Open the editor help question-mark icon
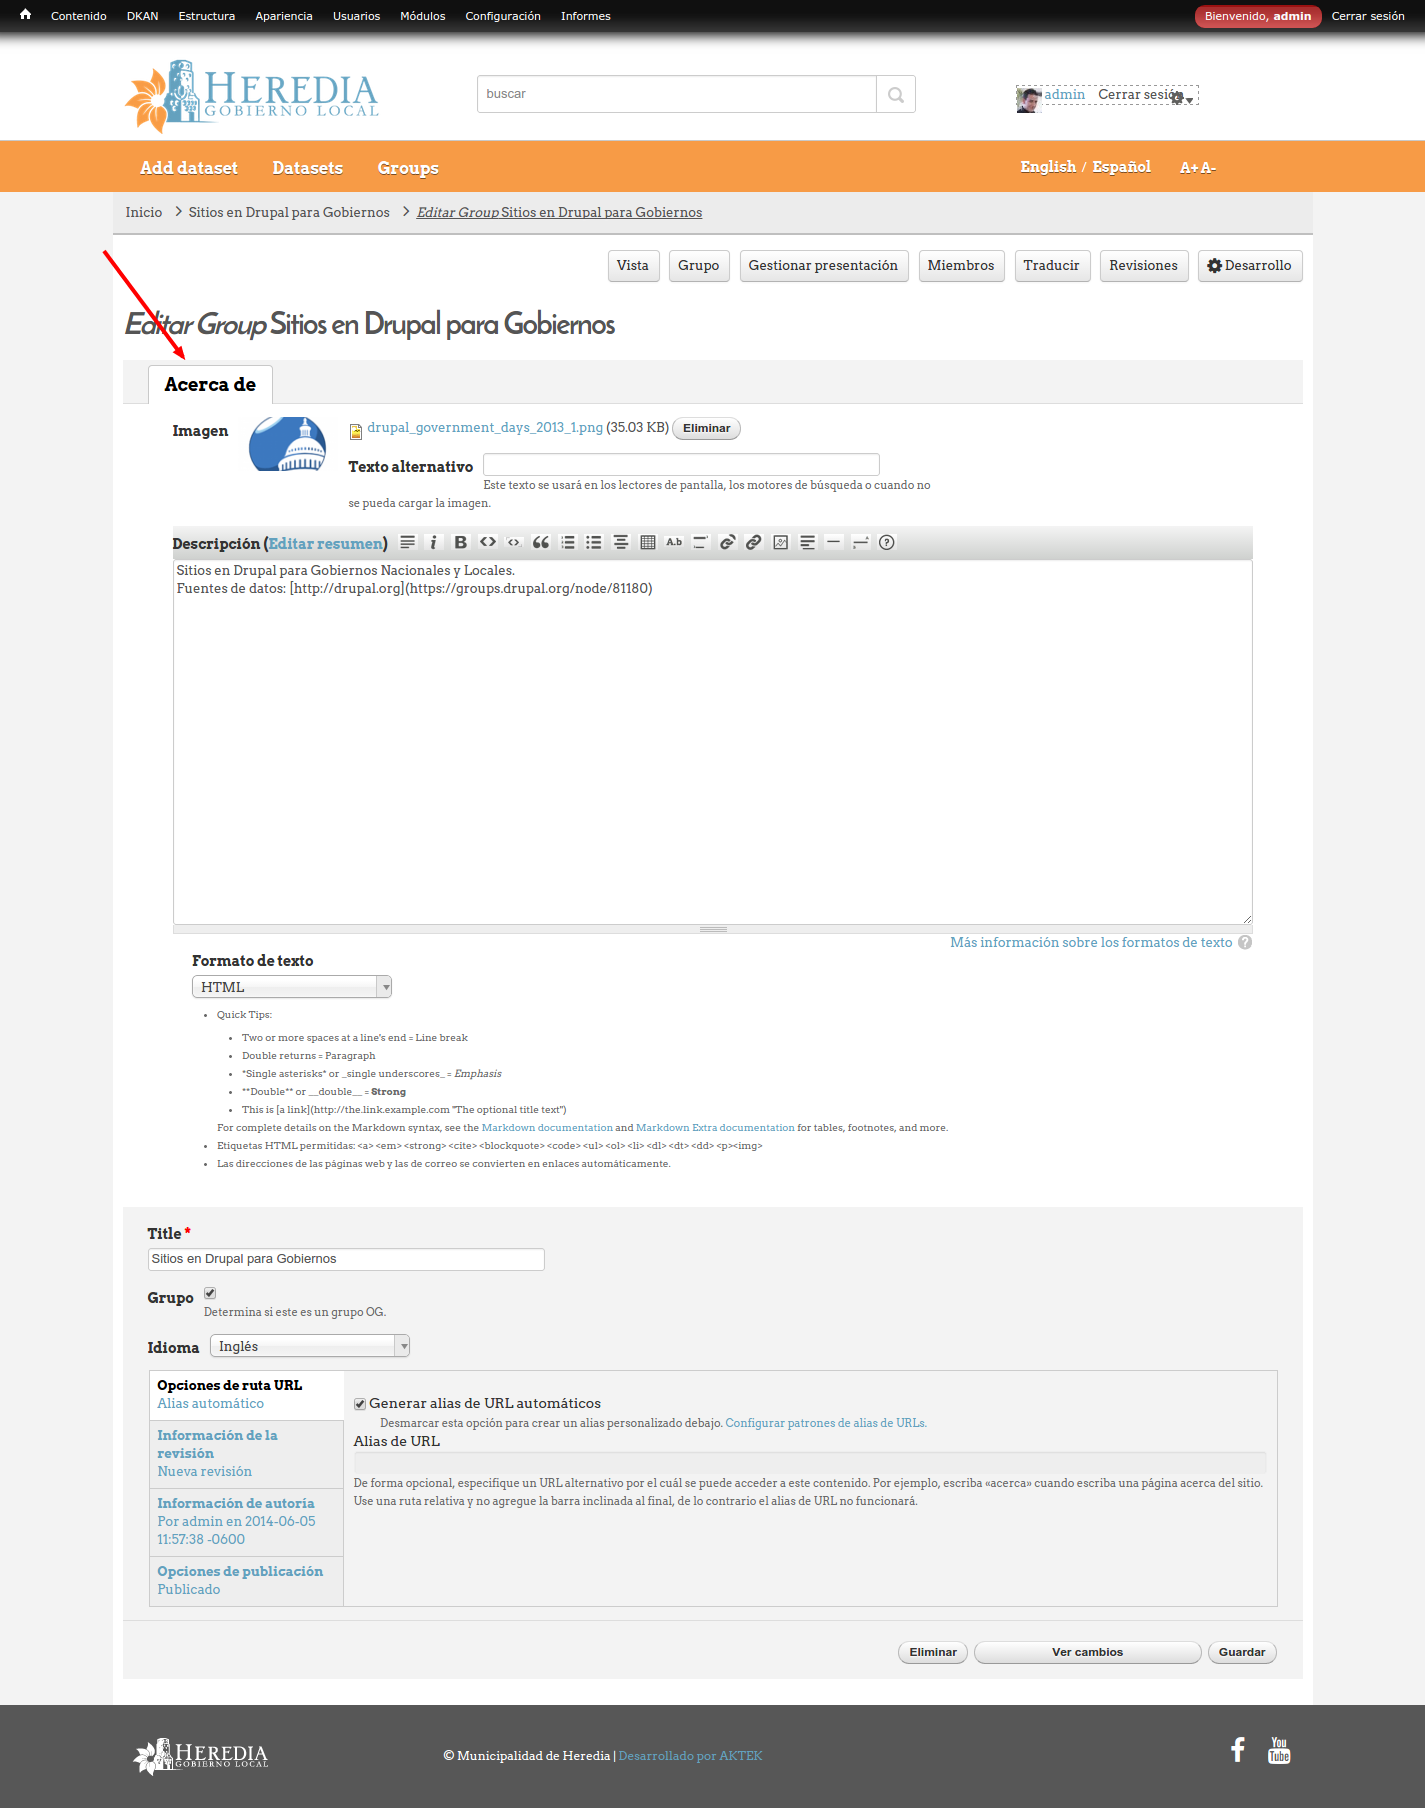Viewport: 1425px width, 1808px height. (x=887, y=542)
